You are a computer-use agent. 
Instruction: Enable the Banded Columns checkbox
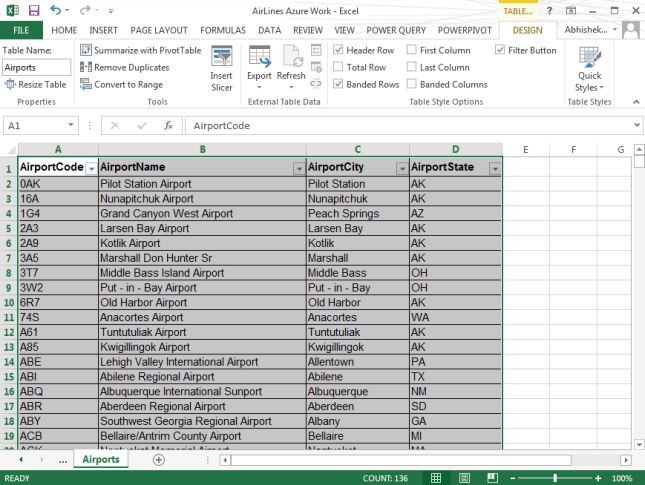(x=411, y=84)
